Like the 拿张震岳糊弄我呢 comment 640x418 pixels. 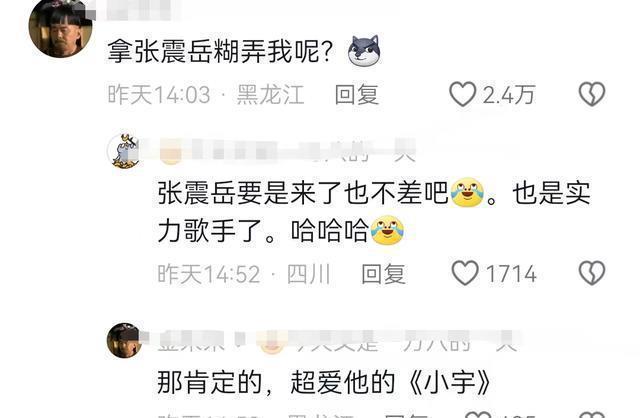(462, 94)
